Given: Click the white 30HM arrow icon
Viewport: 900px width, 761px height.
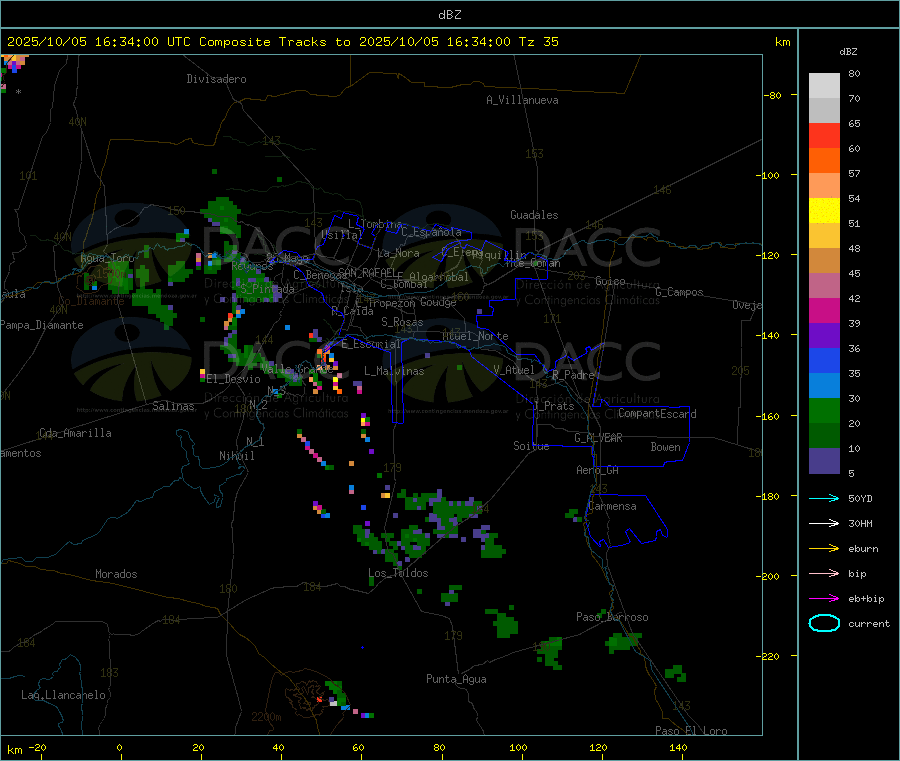Looking at the screenshot, I should (x=824, y=523).
